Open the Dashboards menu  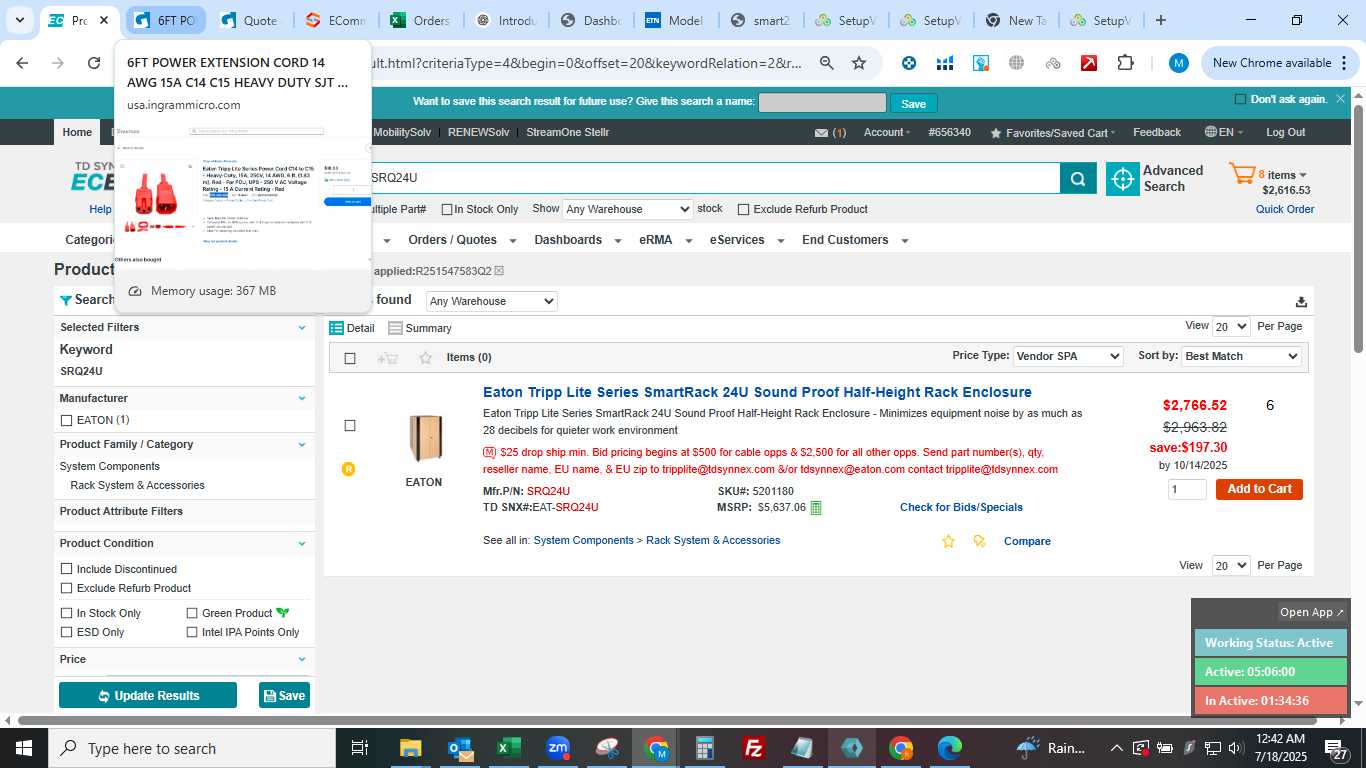[x=578, y=240]
